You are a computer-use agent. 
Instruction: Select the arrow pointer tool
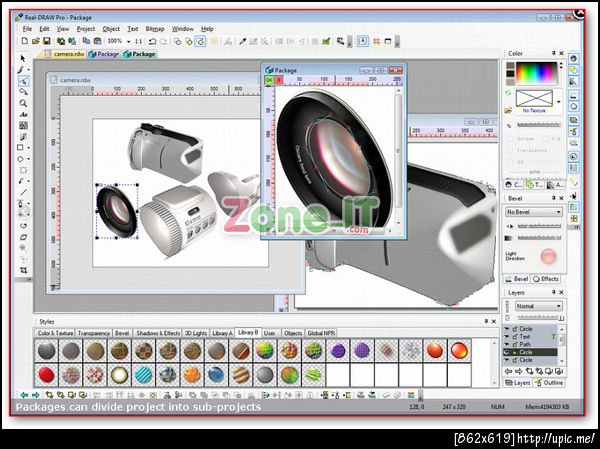23,58
